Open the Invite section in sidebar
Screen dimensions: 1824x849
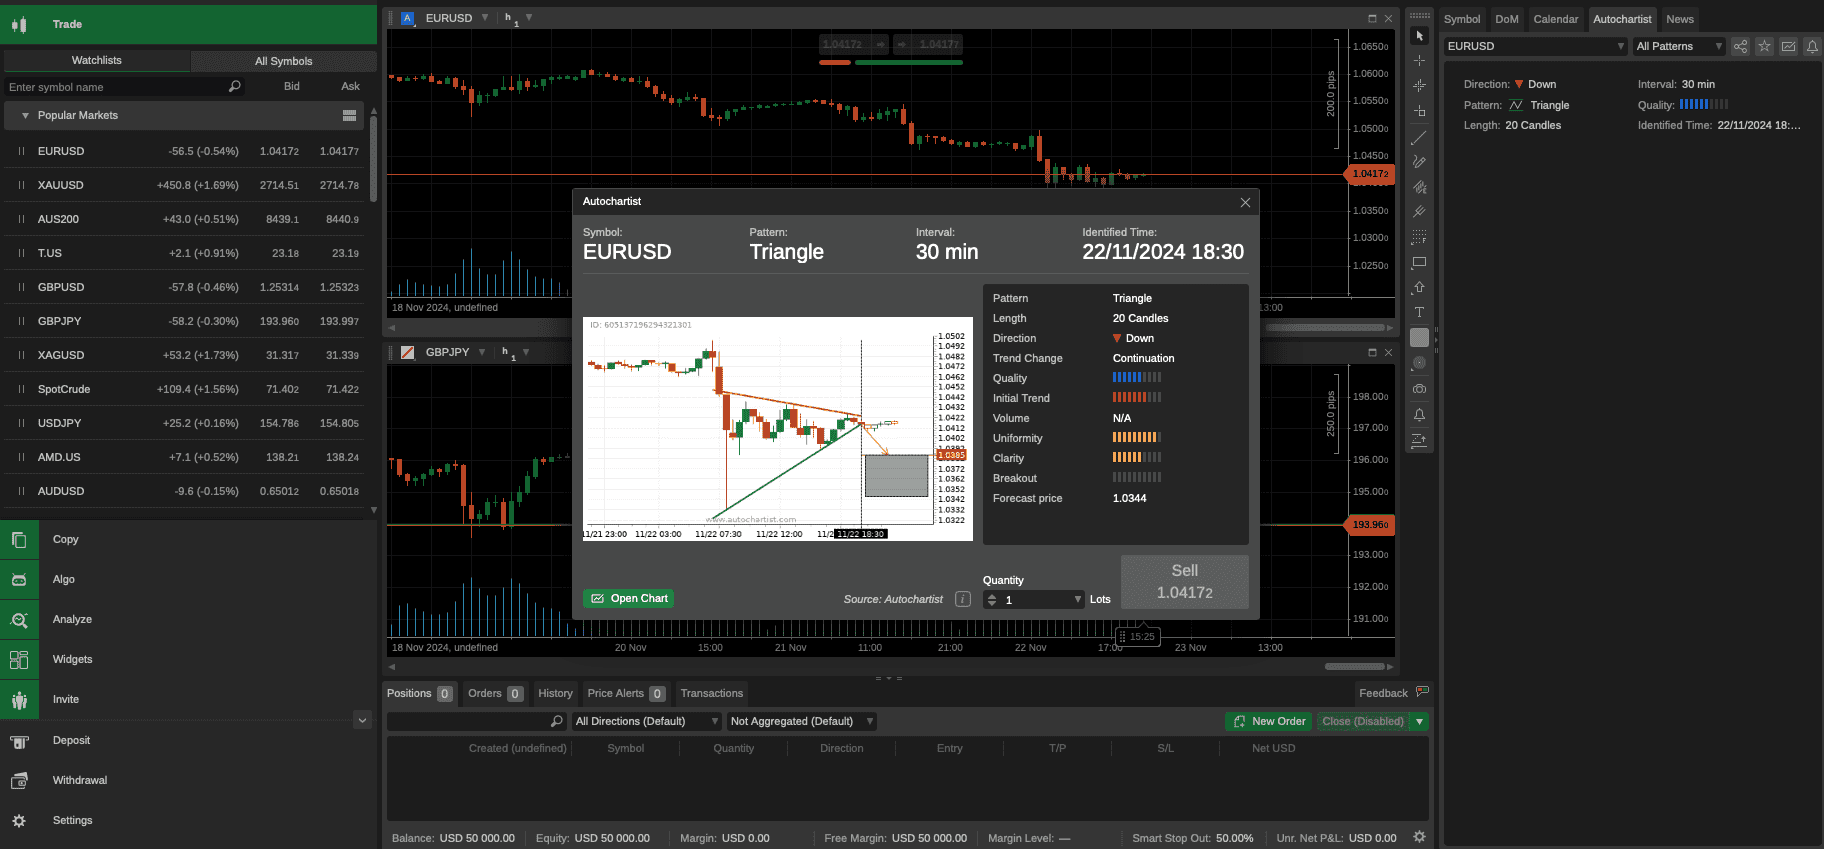coord(188,700)
